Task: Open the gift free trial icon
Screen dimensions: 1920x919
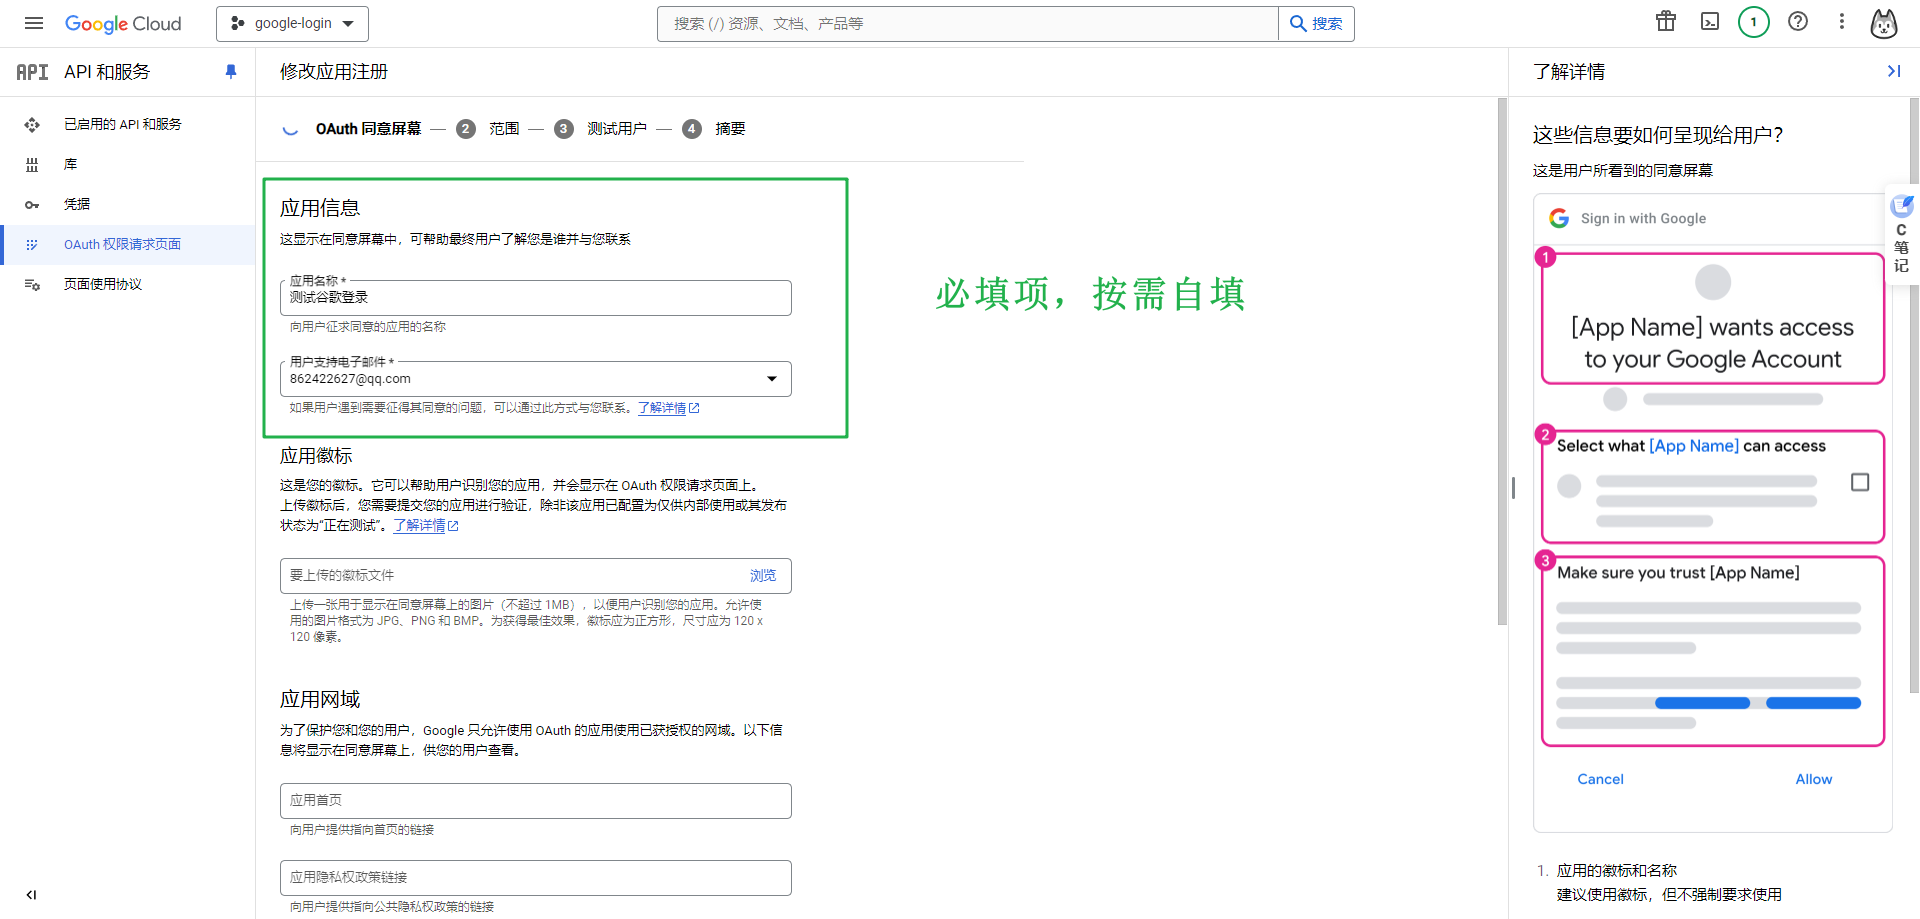Action: (1666, 21)
